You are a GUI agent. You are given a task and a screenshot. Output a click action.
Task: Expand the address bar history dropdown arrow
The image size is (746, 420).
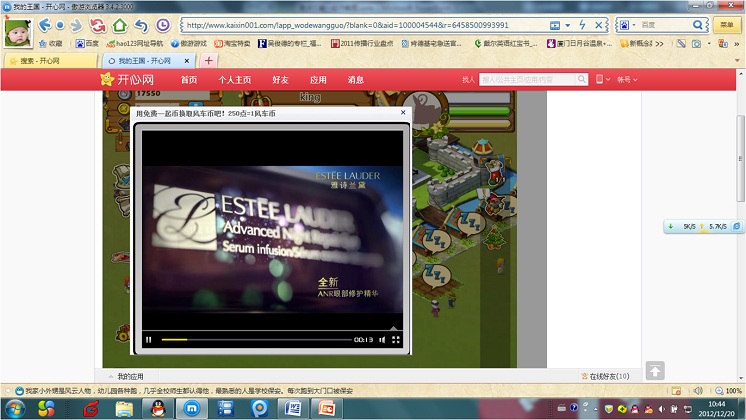point(568,25)
